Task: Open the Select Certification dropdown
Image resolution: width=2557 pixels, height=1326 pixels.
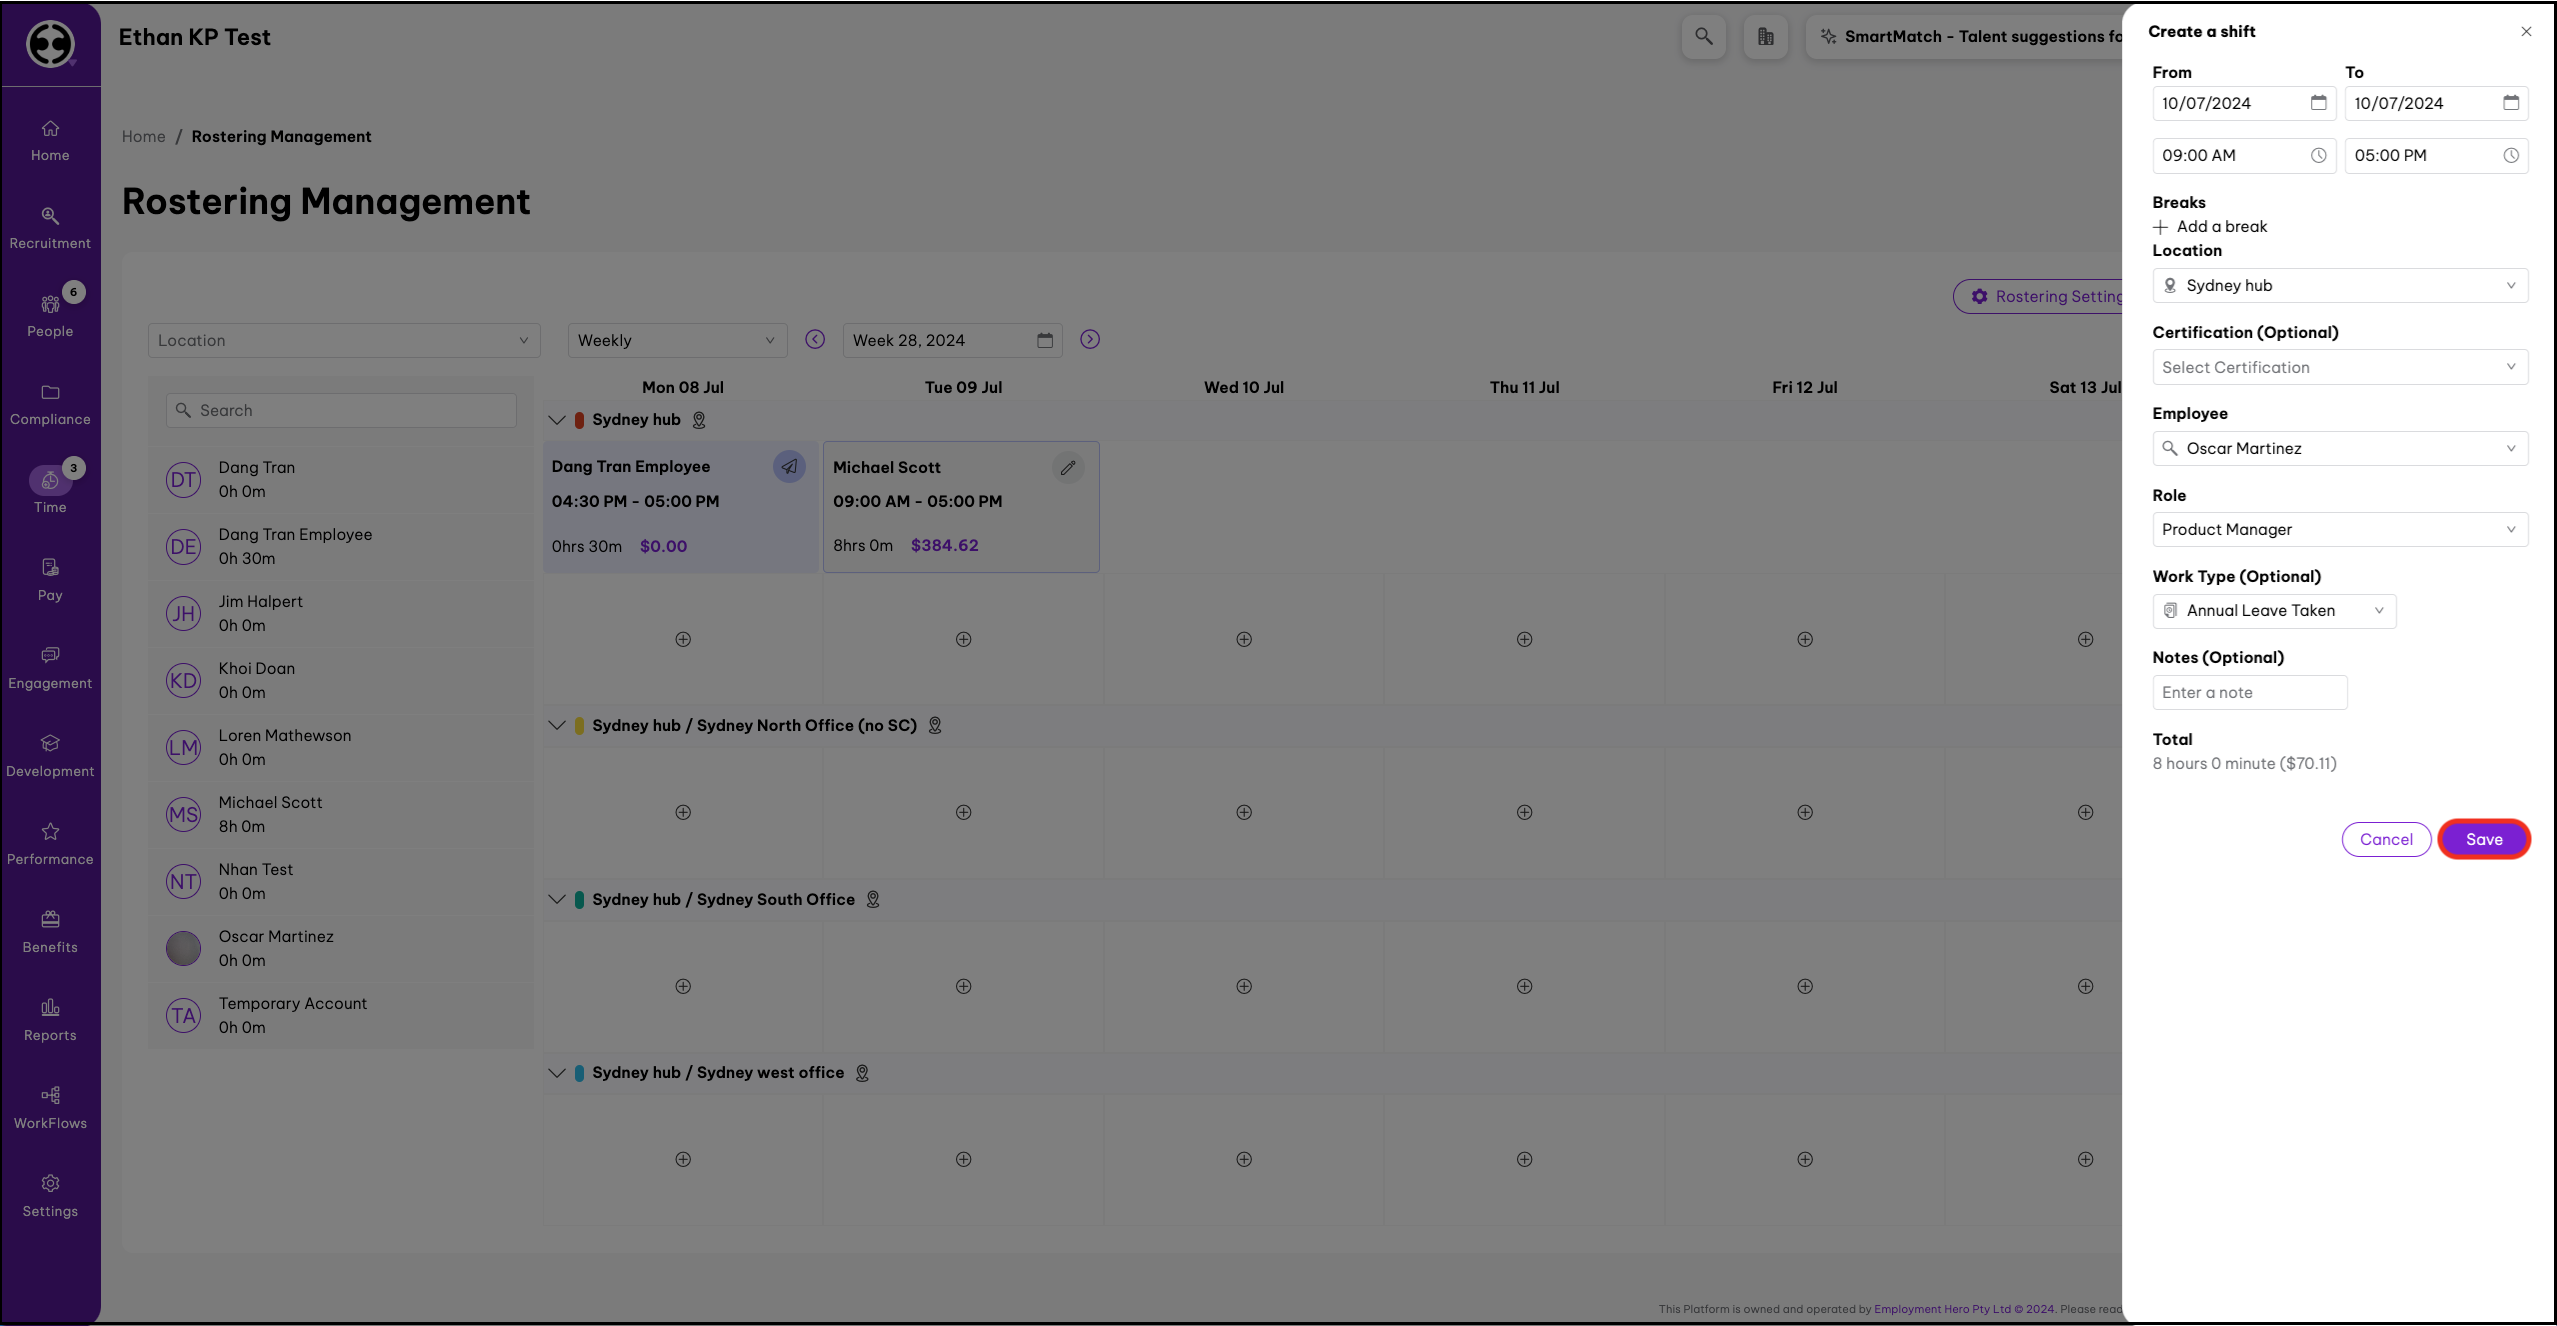Action: pos(2339,367)
